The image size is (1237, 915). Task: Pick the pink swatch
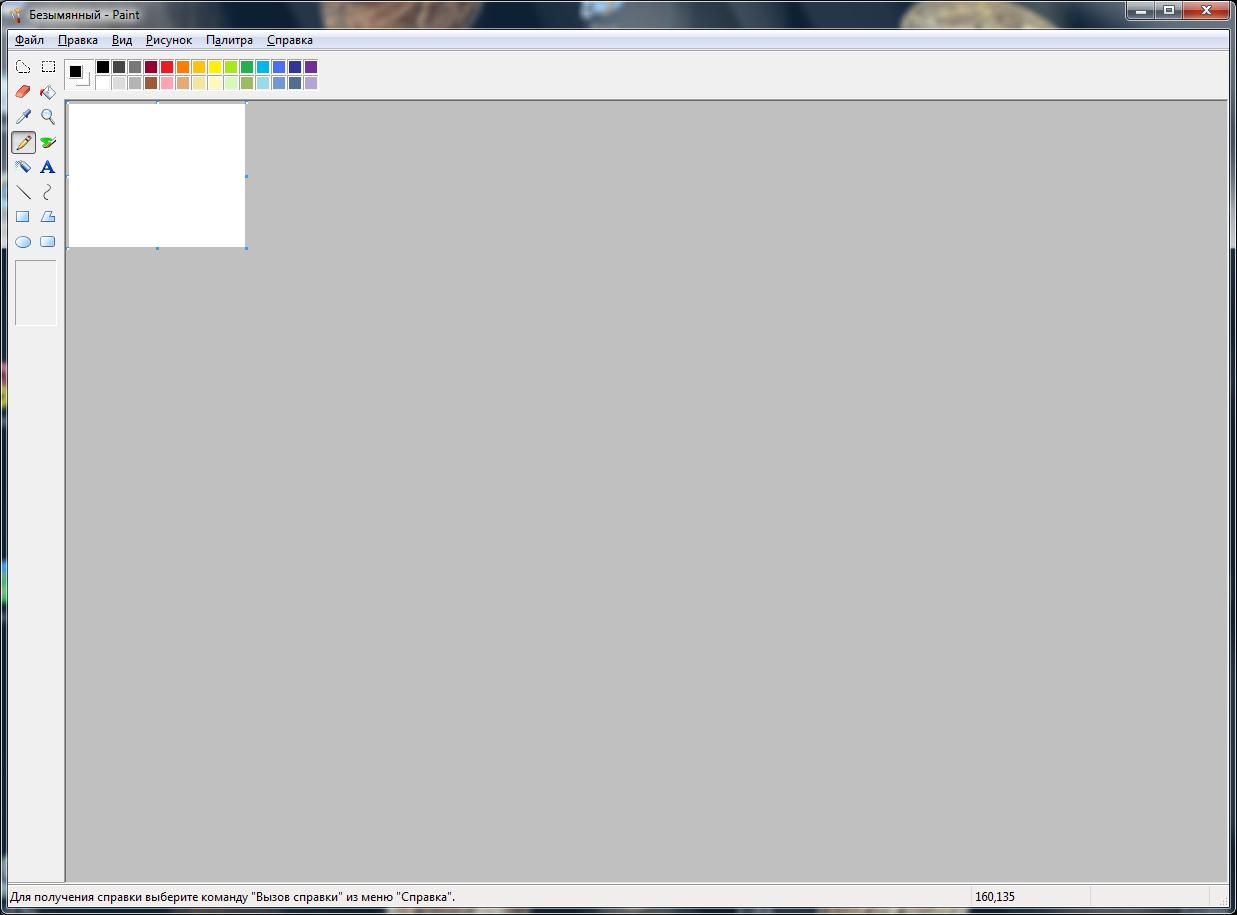167,83
